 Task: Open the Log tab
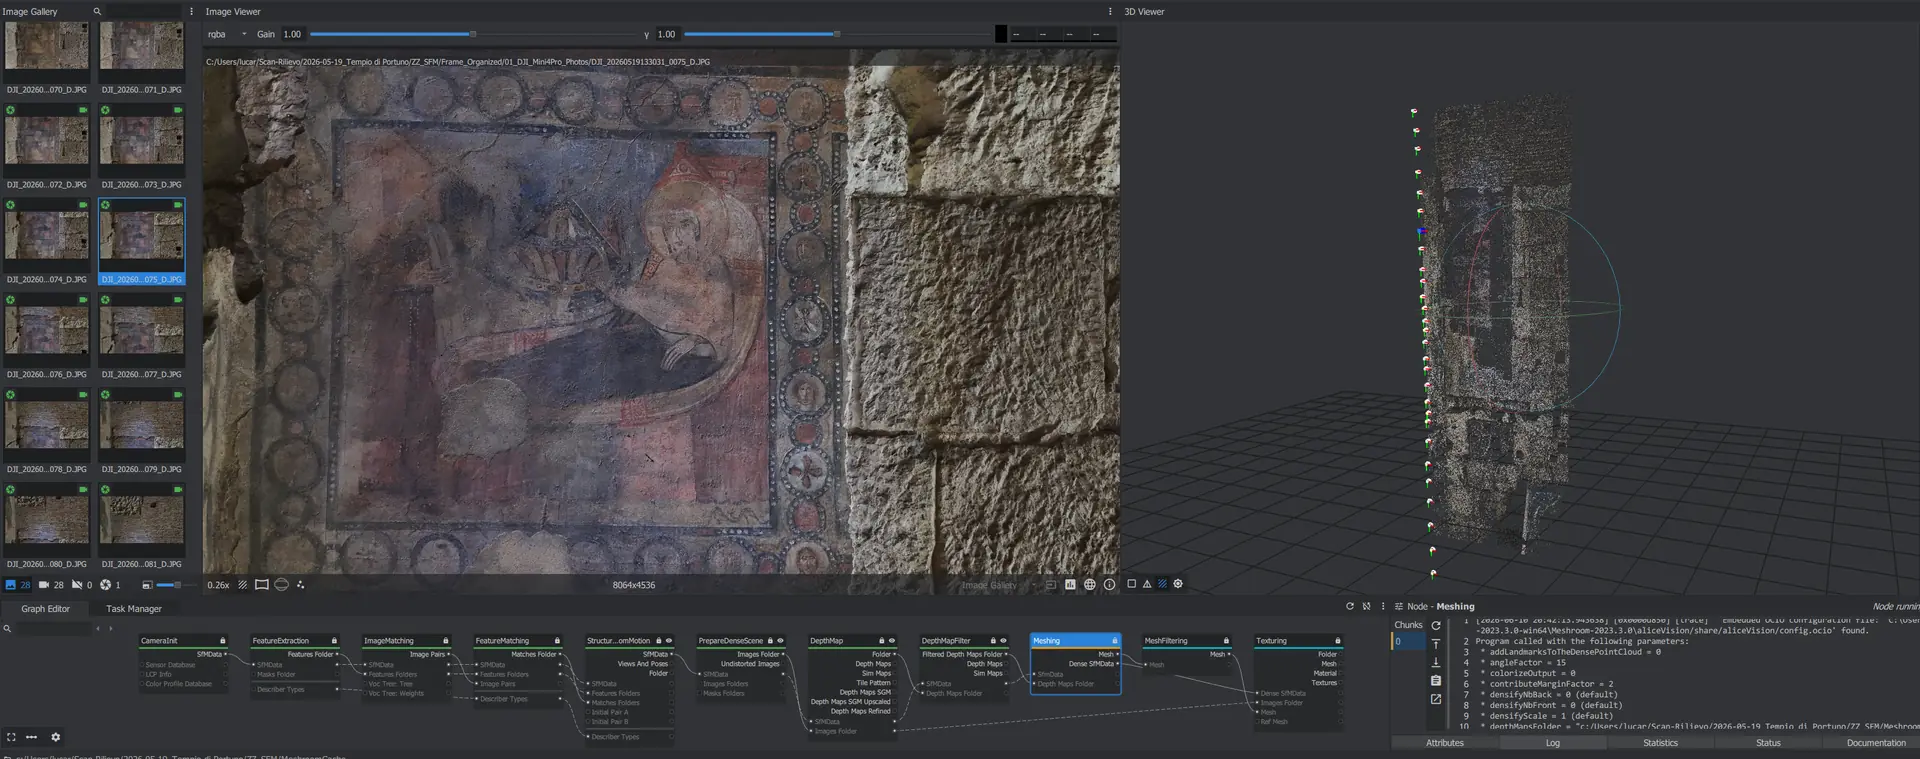tap(1552, 743)
